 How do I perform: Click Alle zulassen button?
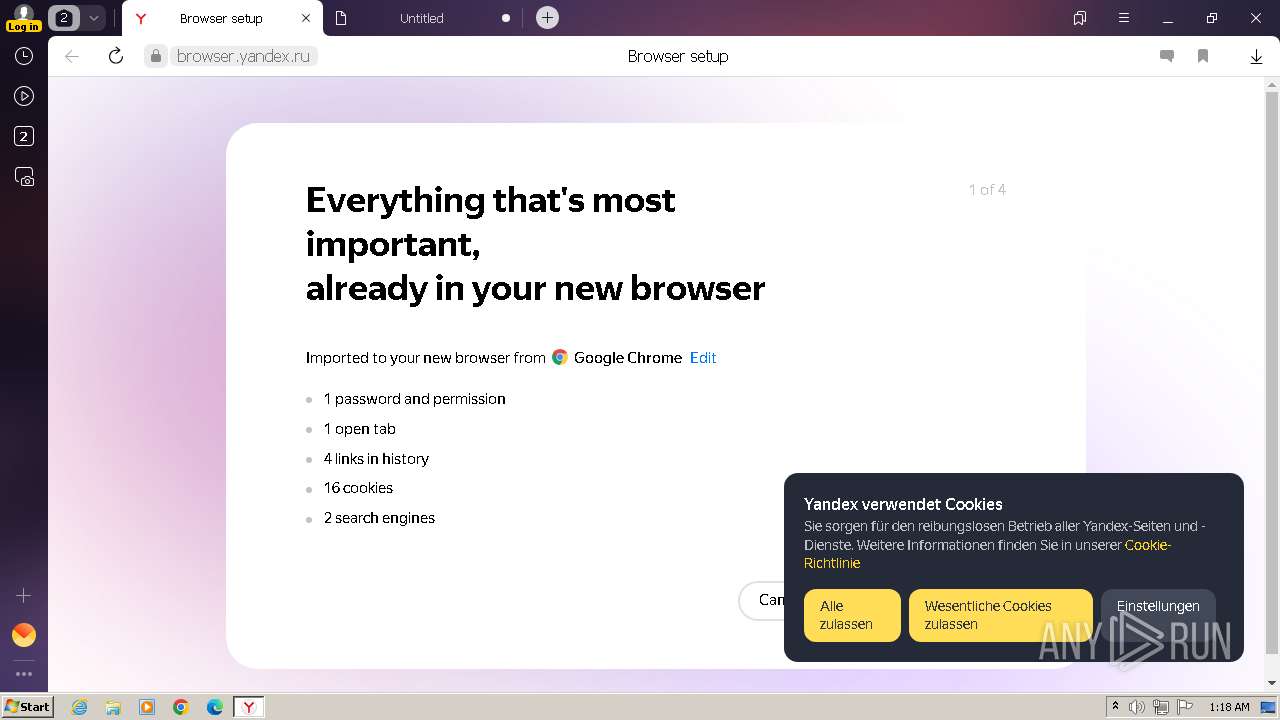coord(852,615)
